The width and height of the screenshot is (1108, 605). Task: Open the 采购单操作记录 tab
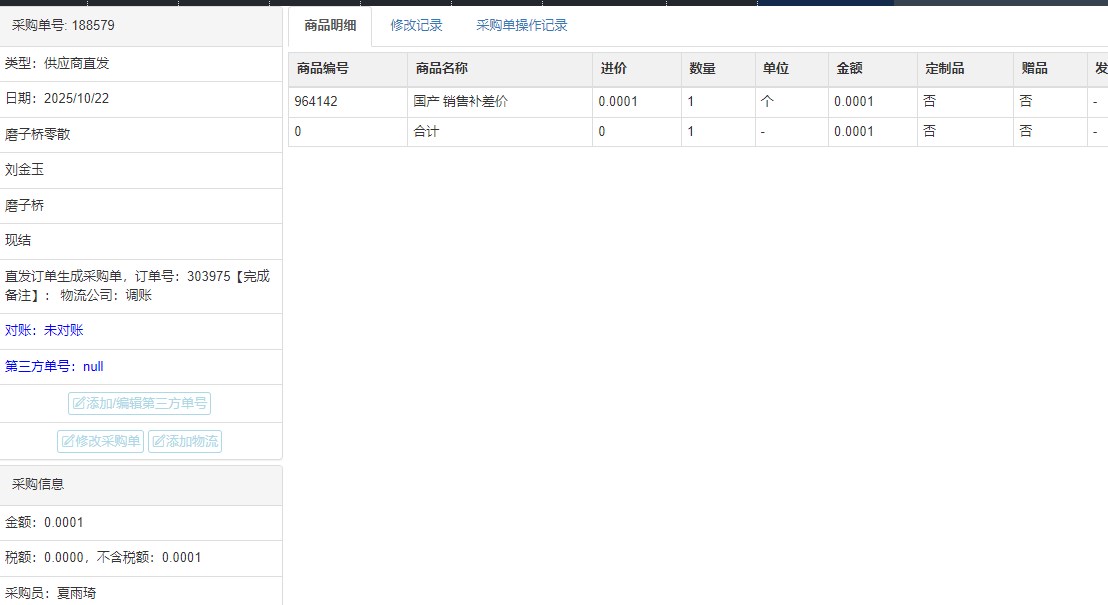pos(521,26)
